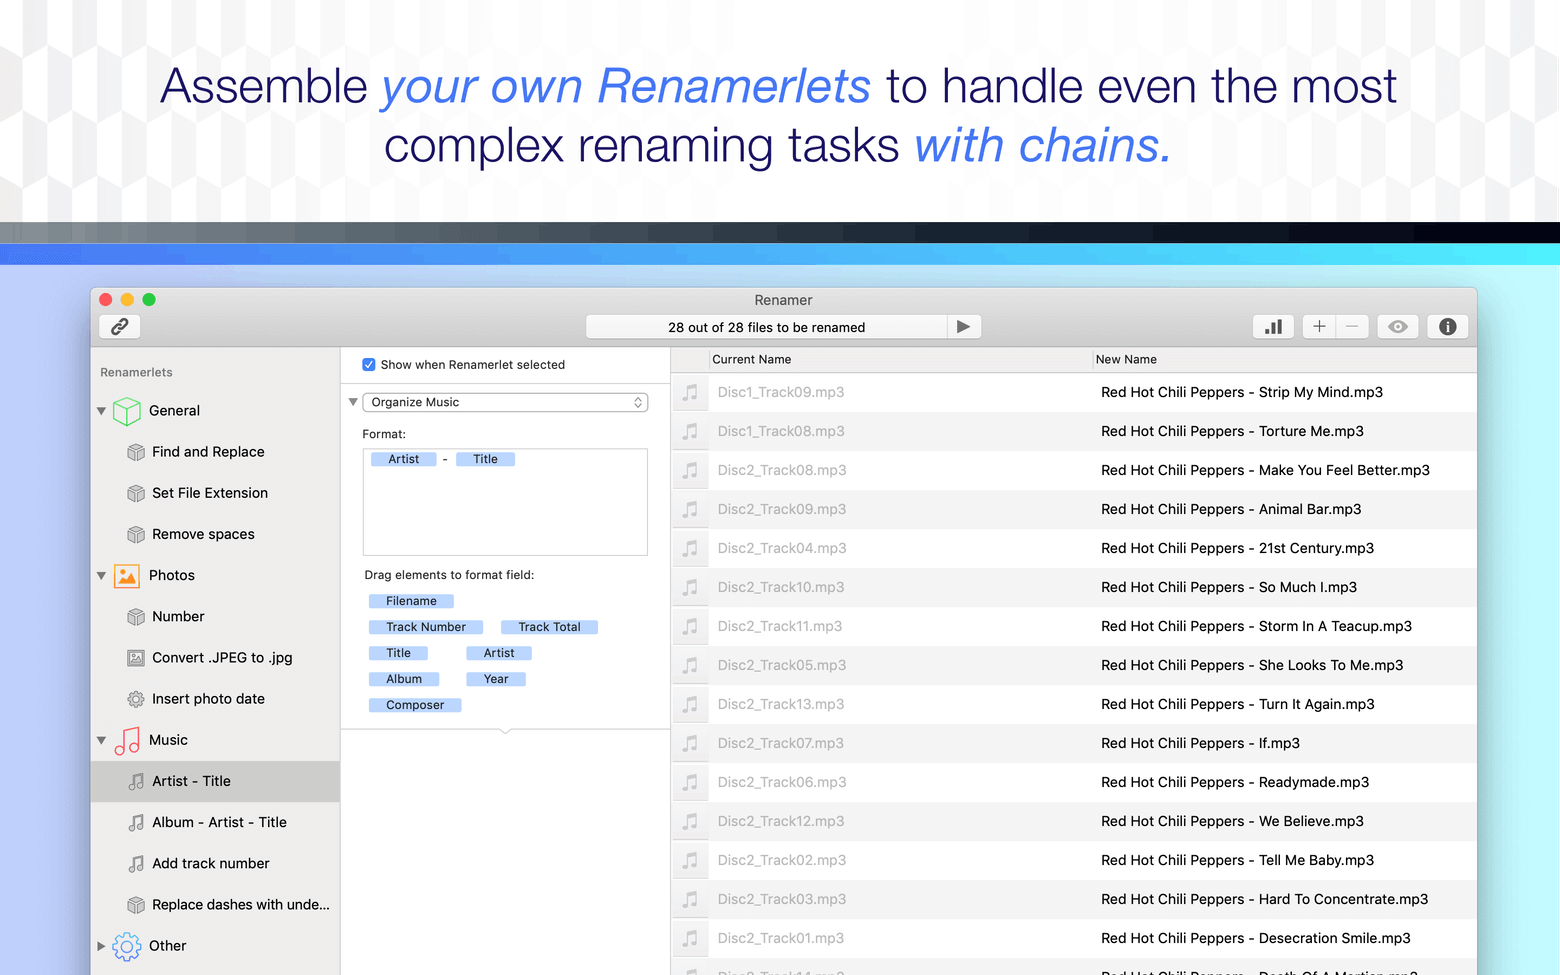
Task: Choose the Add track number renamerlet
Action: click(210, 863)
